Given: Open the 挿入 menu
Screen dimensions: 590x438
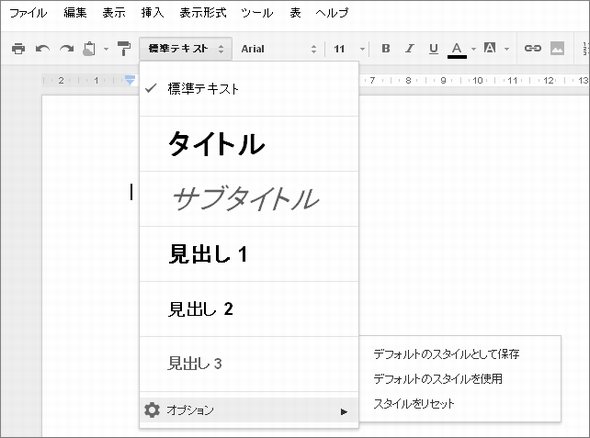Looking at the screenshot, I should [x=152, y=13].
